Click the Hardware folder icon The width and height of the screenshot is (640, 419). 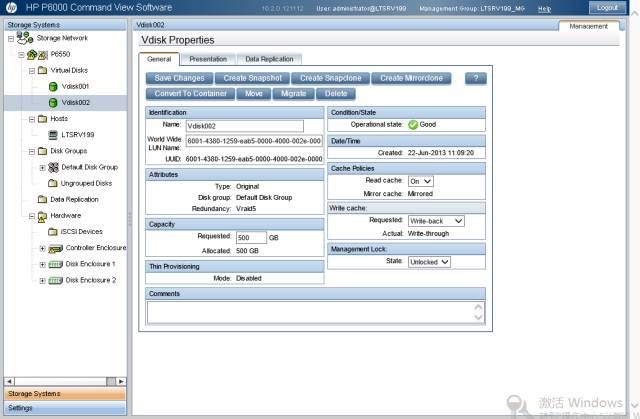click(x=42, y=216)
